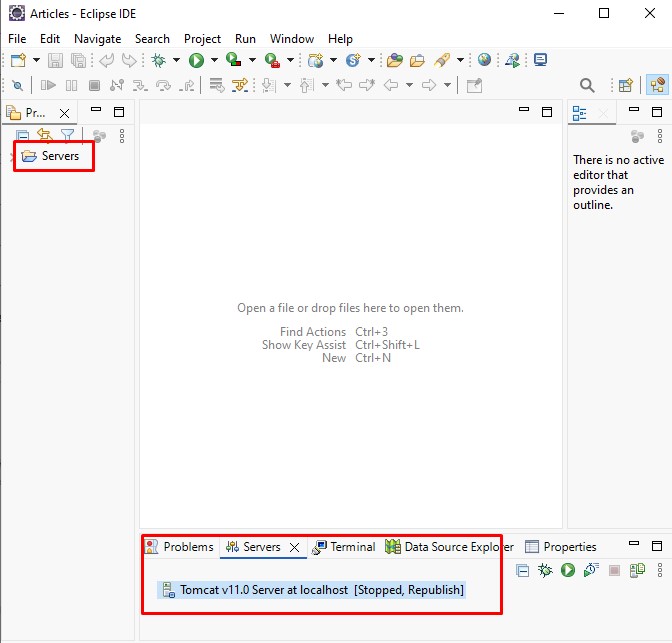Expand the Servers folder in Project Explorer
This screenshot has height=643, width=672.
coord(12,157)
